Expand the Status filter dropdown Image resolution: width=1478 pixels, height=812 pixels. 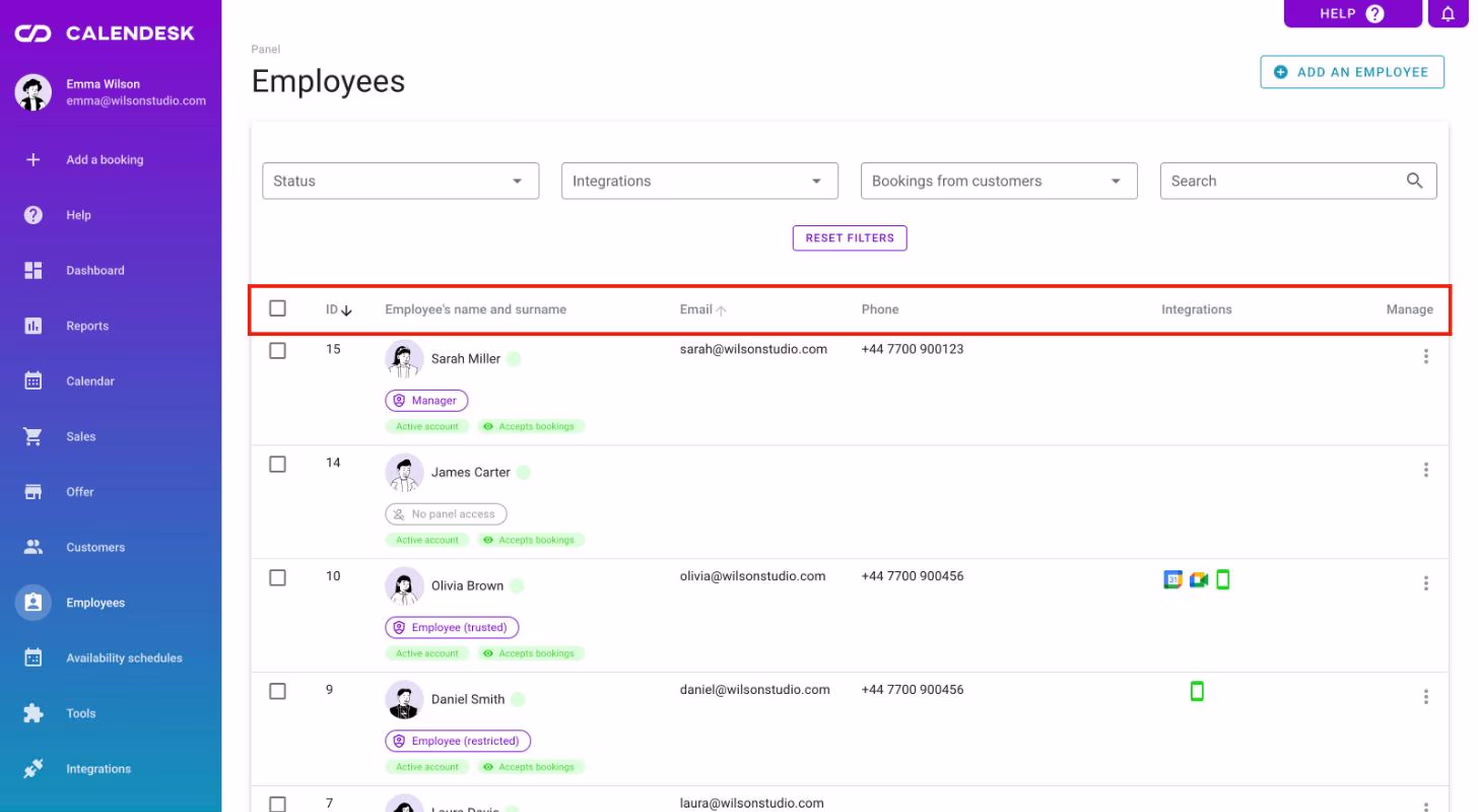[x=401, y=181]
